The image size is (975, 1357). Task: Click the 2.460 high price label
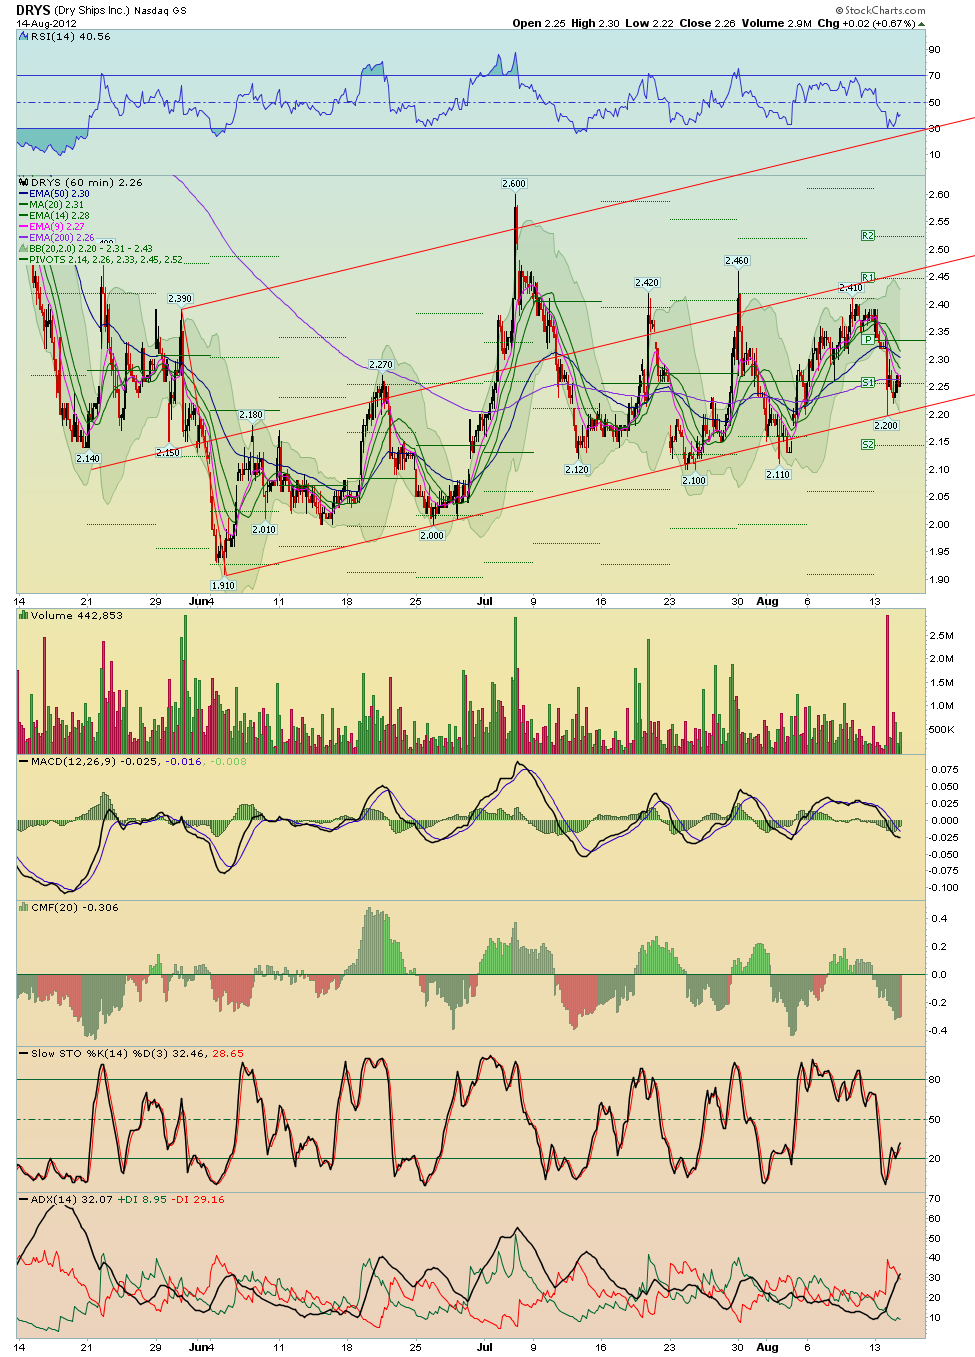coord(736,260)
